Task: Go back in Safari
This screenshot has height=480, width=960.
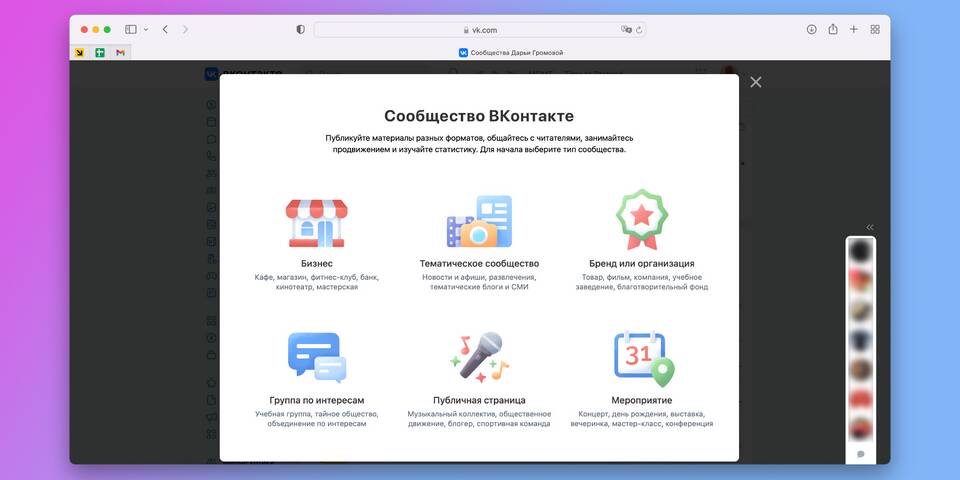Action: pos(165,29)
